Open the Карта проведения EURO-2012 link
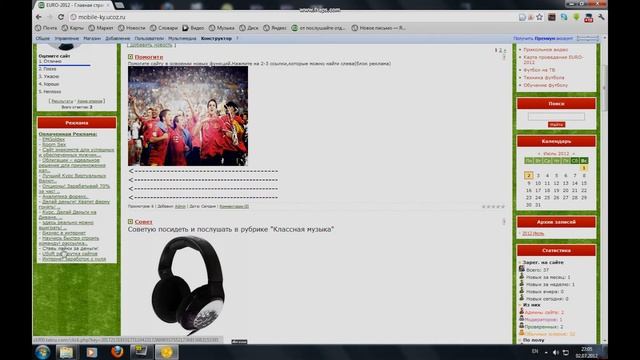 pyautogui.click(x=553, y=60)
